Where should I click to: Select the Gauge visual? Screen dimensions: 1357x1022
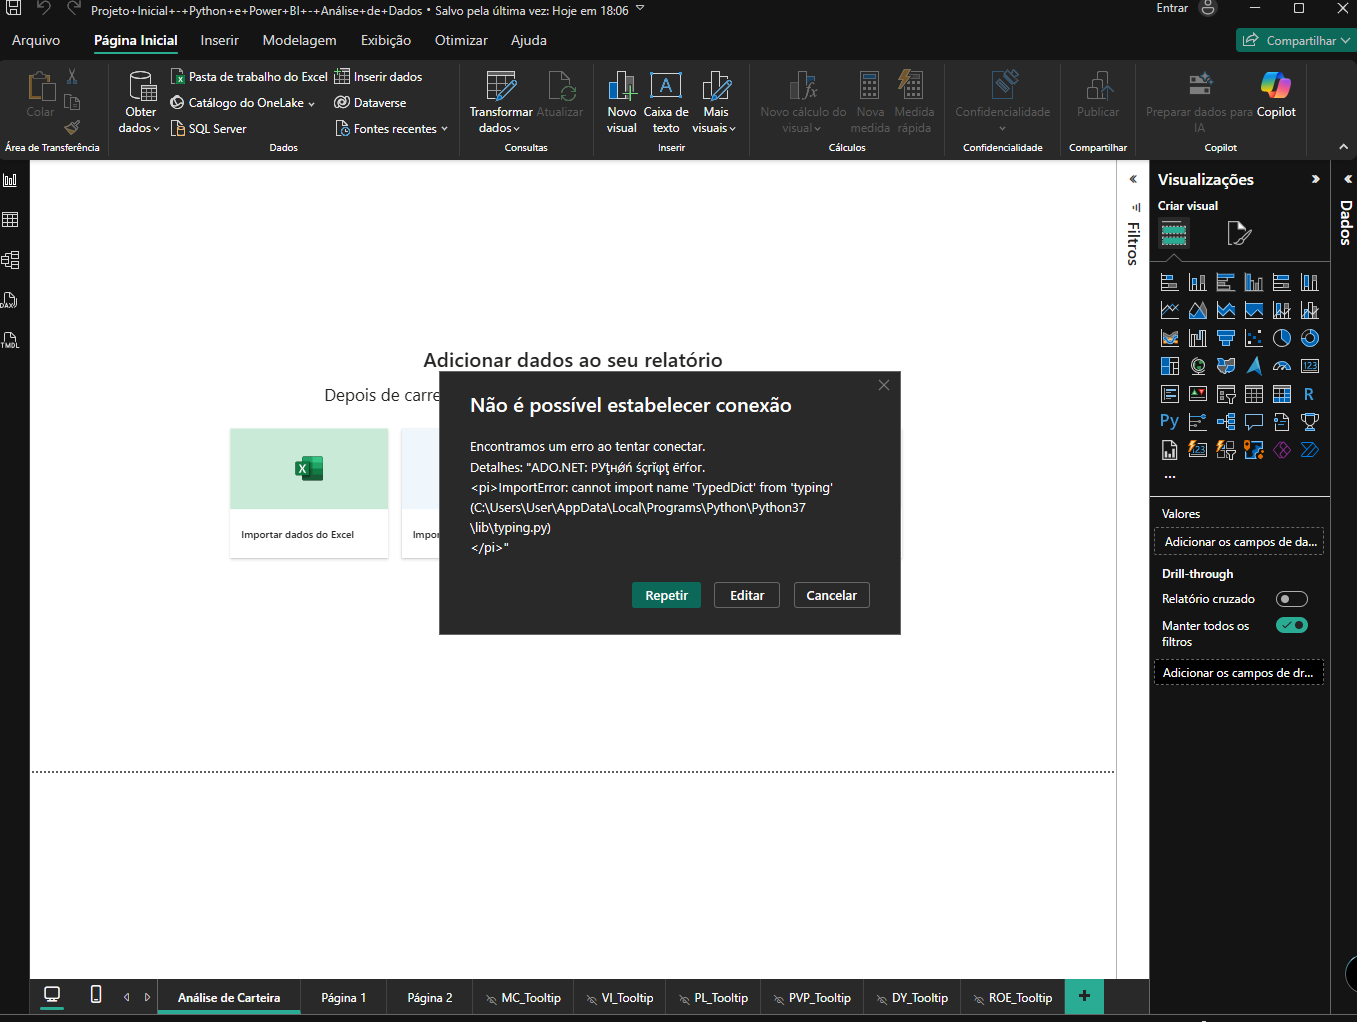1282,366
